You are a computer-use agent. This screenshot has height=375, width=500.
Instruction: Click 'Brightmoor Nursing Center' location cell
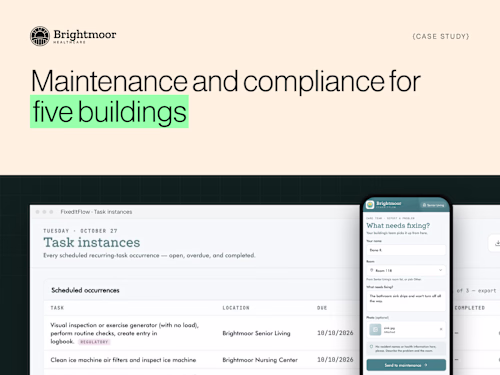coord(260,360)
